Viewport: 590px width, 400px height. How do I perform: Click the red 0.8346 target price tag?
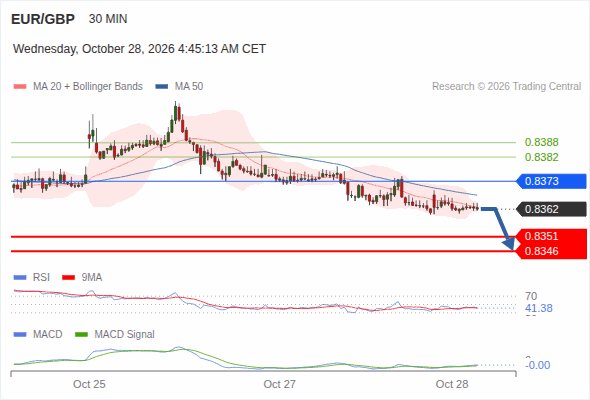pos(552,251)
